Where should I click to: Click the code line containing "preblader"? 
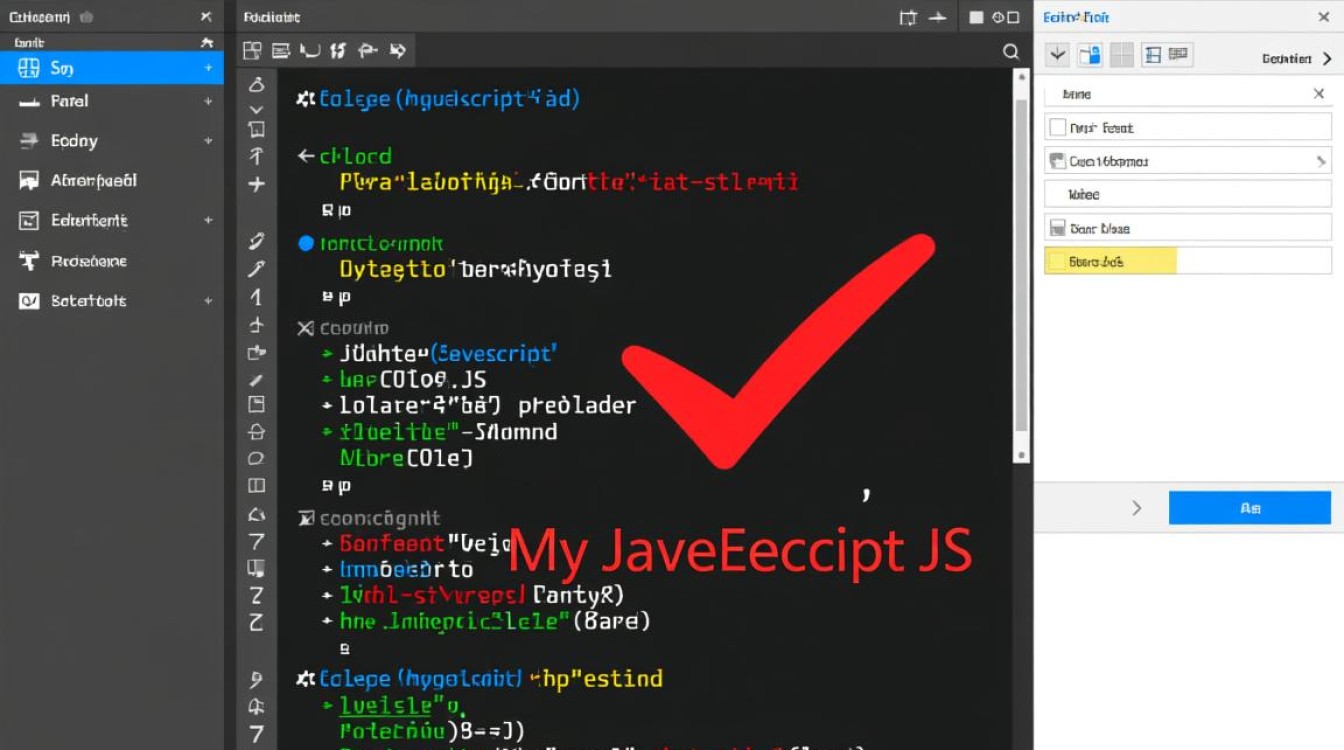click(479, 406)
